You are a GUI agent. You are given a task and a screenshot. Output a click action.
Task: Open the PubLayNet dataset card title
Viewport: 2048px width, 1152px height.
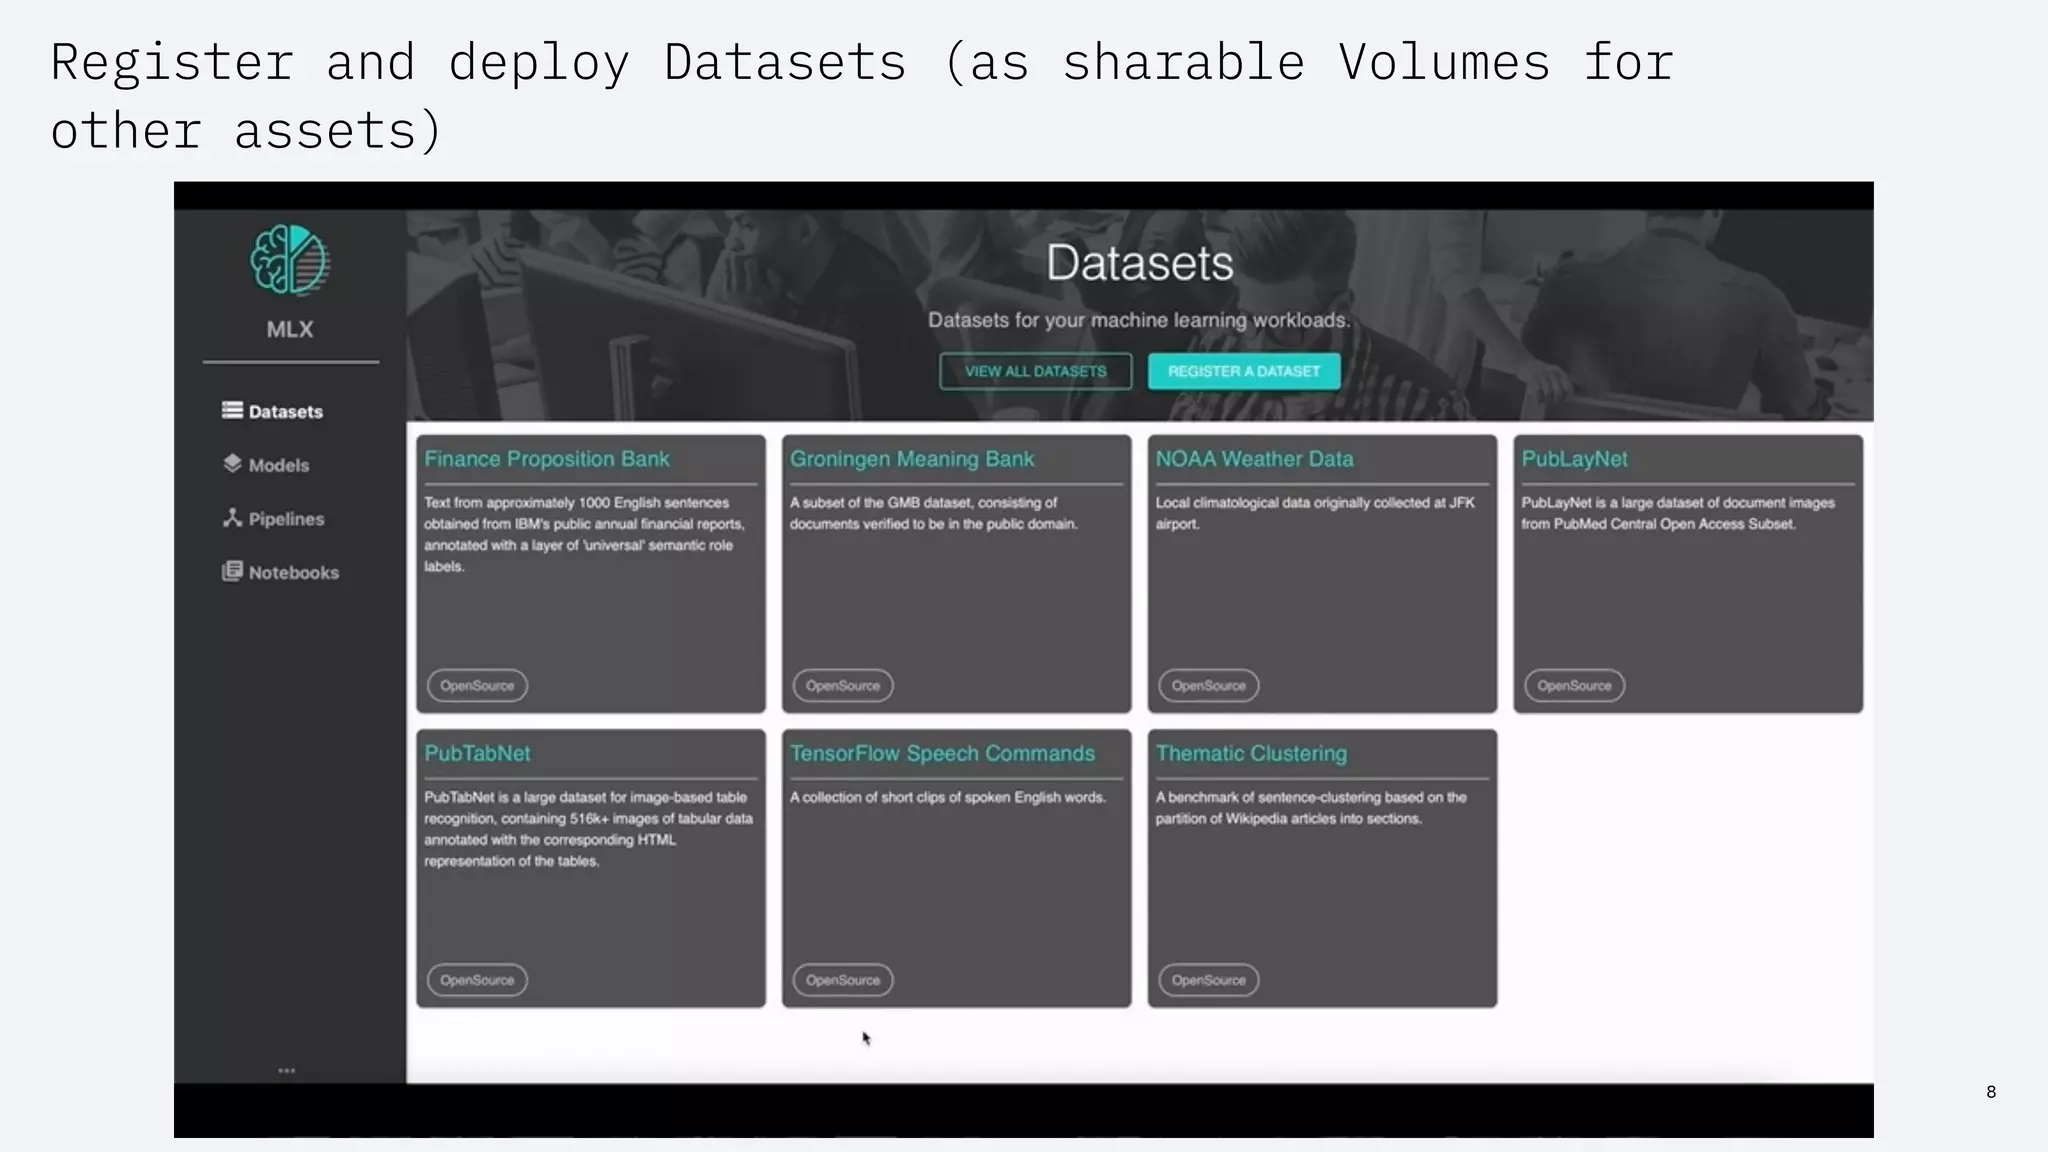pyautogui.click(x=1574, y=459)
